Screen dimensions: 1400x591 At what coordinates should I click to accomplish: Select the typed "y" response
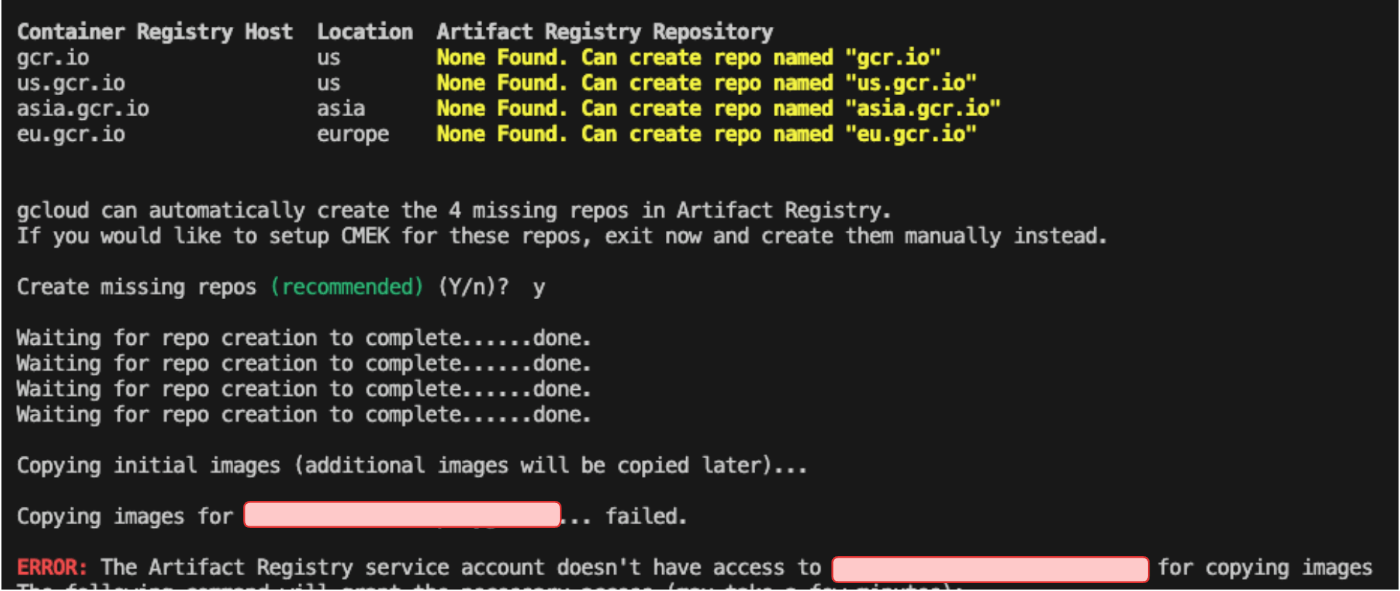[539, 289]
